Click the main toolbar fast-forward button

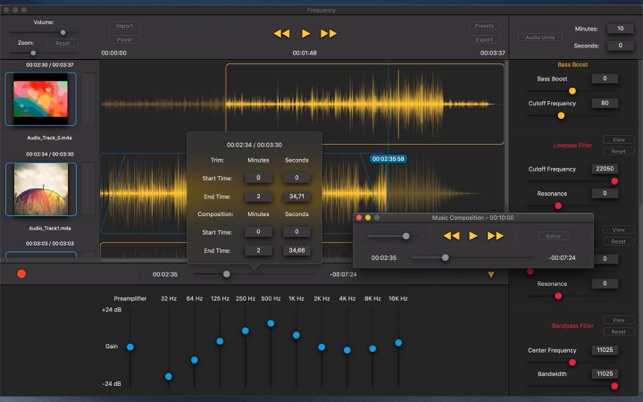(x=329, y=33)
